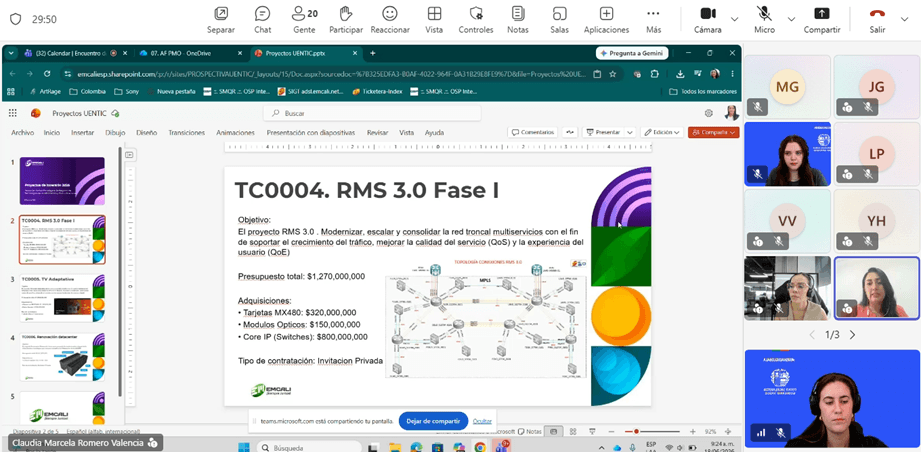Leave the meeting with Salir
The height and width of the screenshot is (452, 921).
point(878,19)
